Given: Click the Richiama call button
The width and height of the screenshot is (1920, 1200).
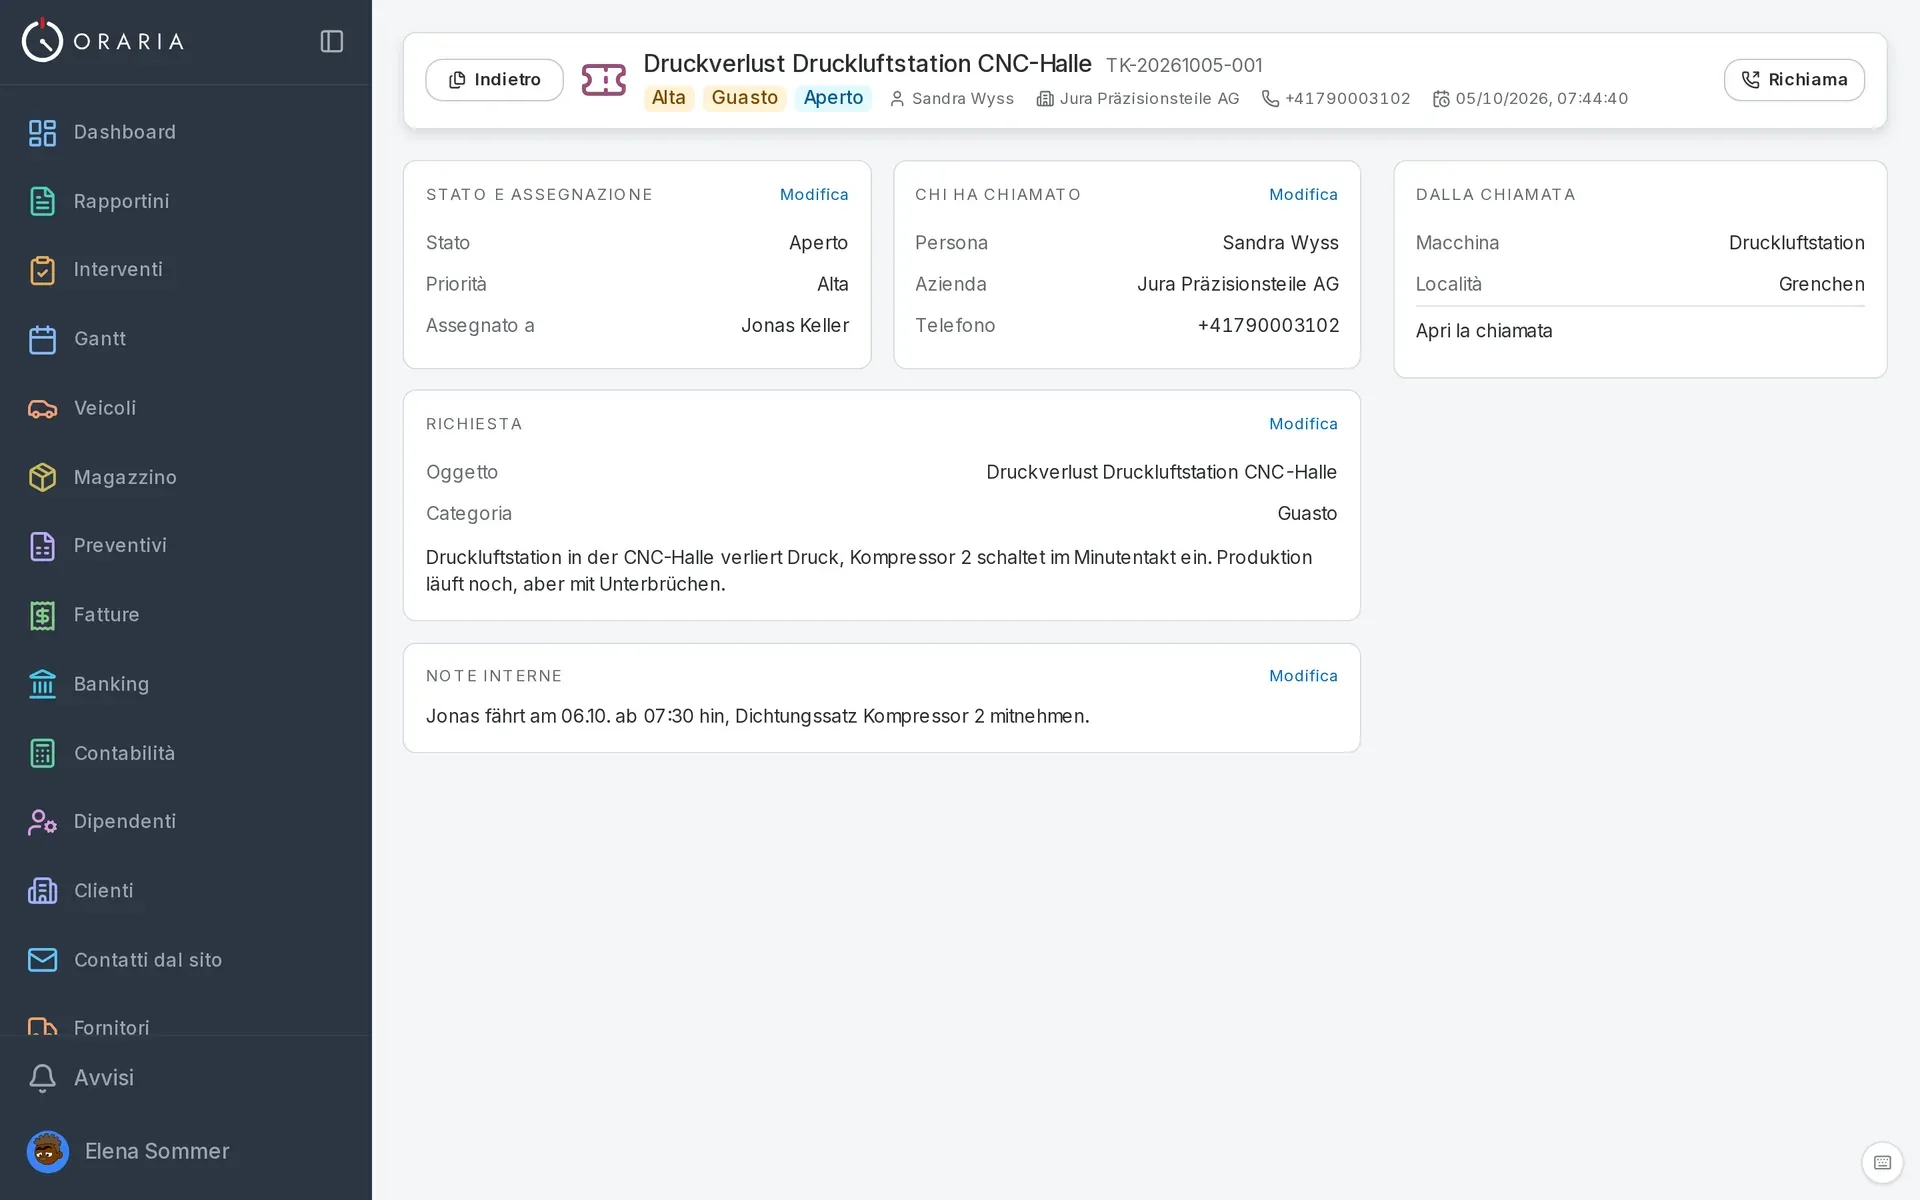Looking at the screenshot, I should point(1794,80).
